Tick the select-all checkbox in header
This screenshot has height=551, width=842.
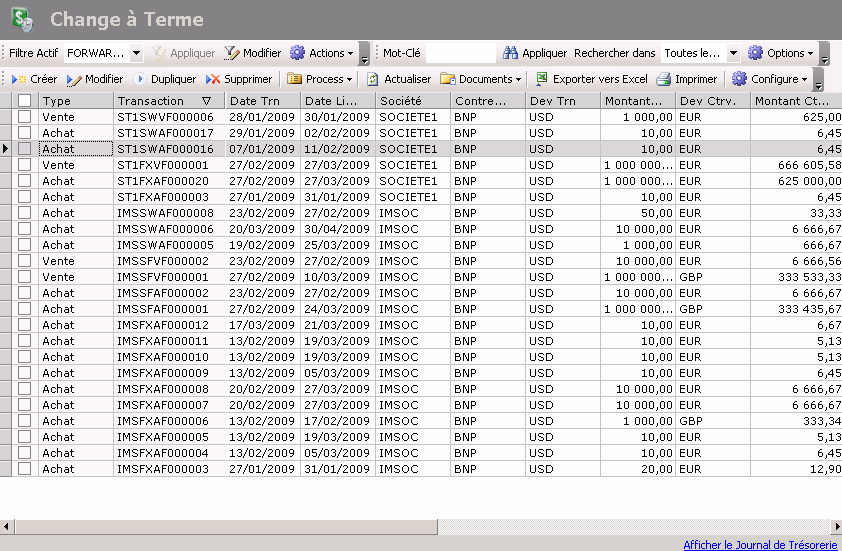25,101
